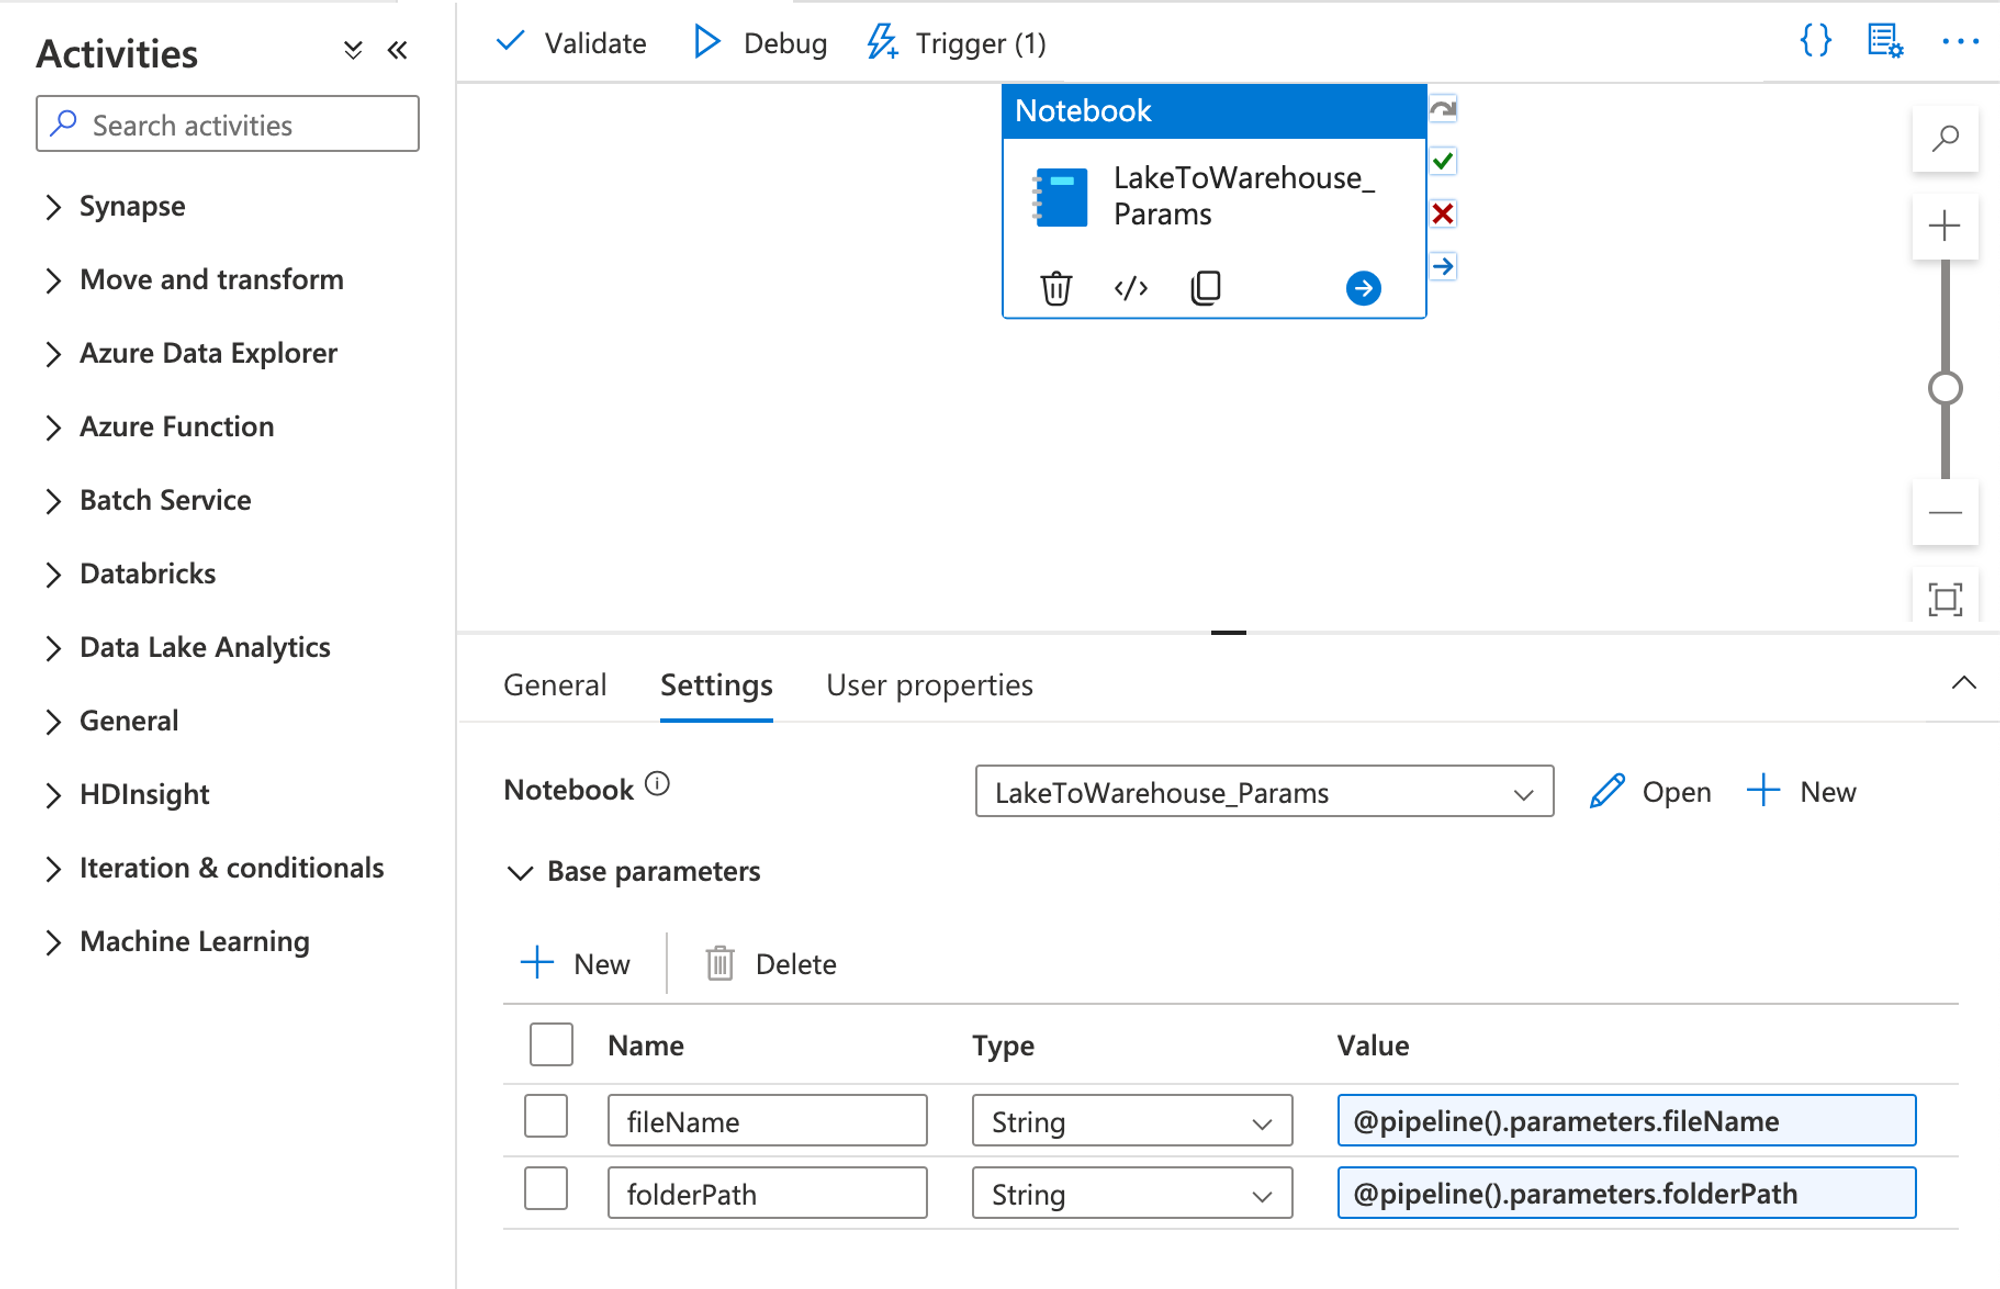View activity source code icon
The height and width of the screenshot is (1289, 2000).
pos(1131,288)
